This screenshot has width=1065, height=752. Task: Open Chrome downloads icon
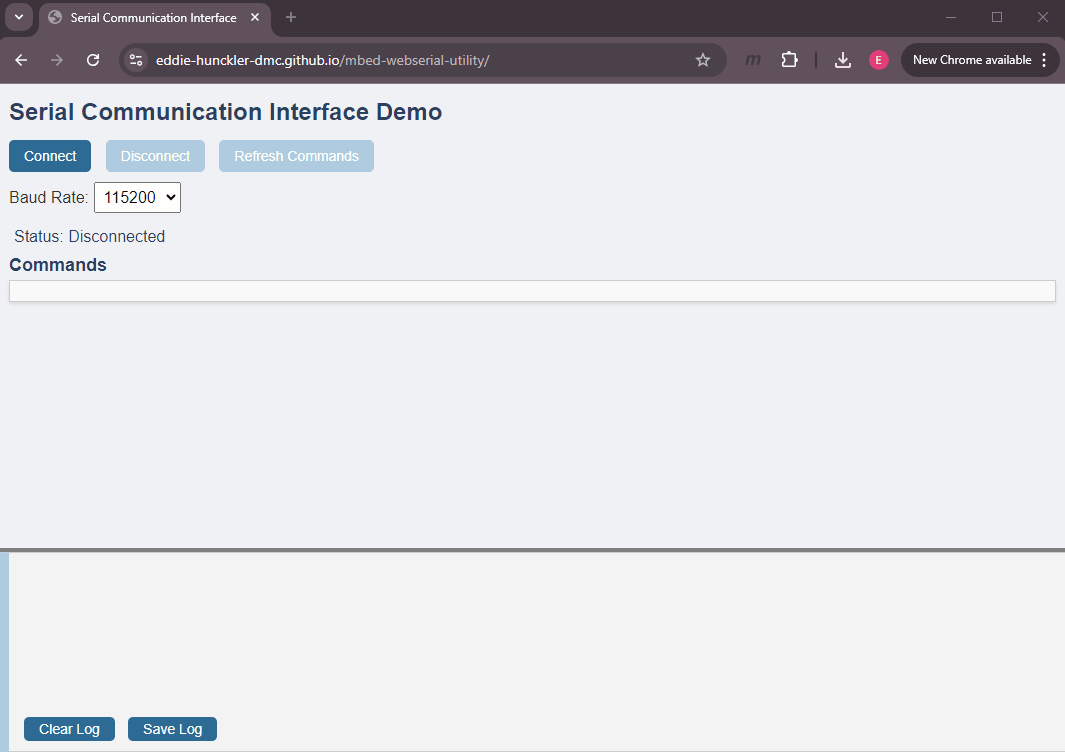843,60
